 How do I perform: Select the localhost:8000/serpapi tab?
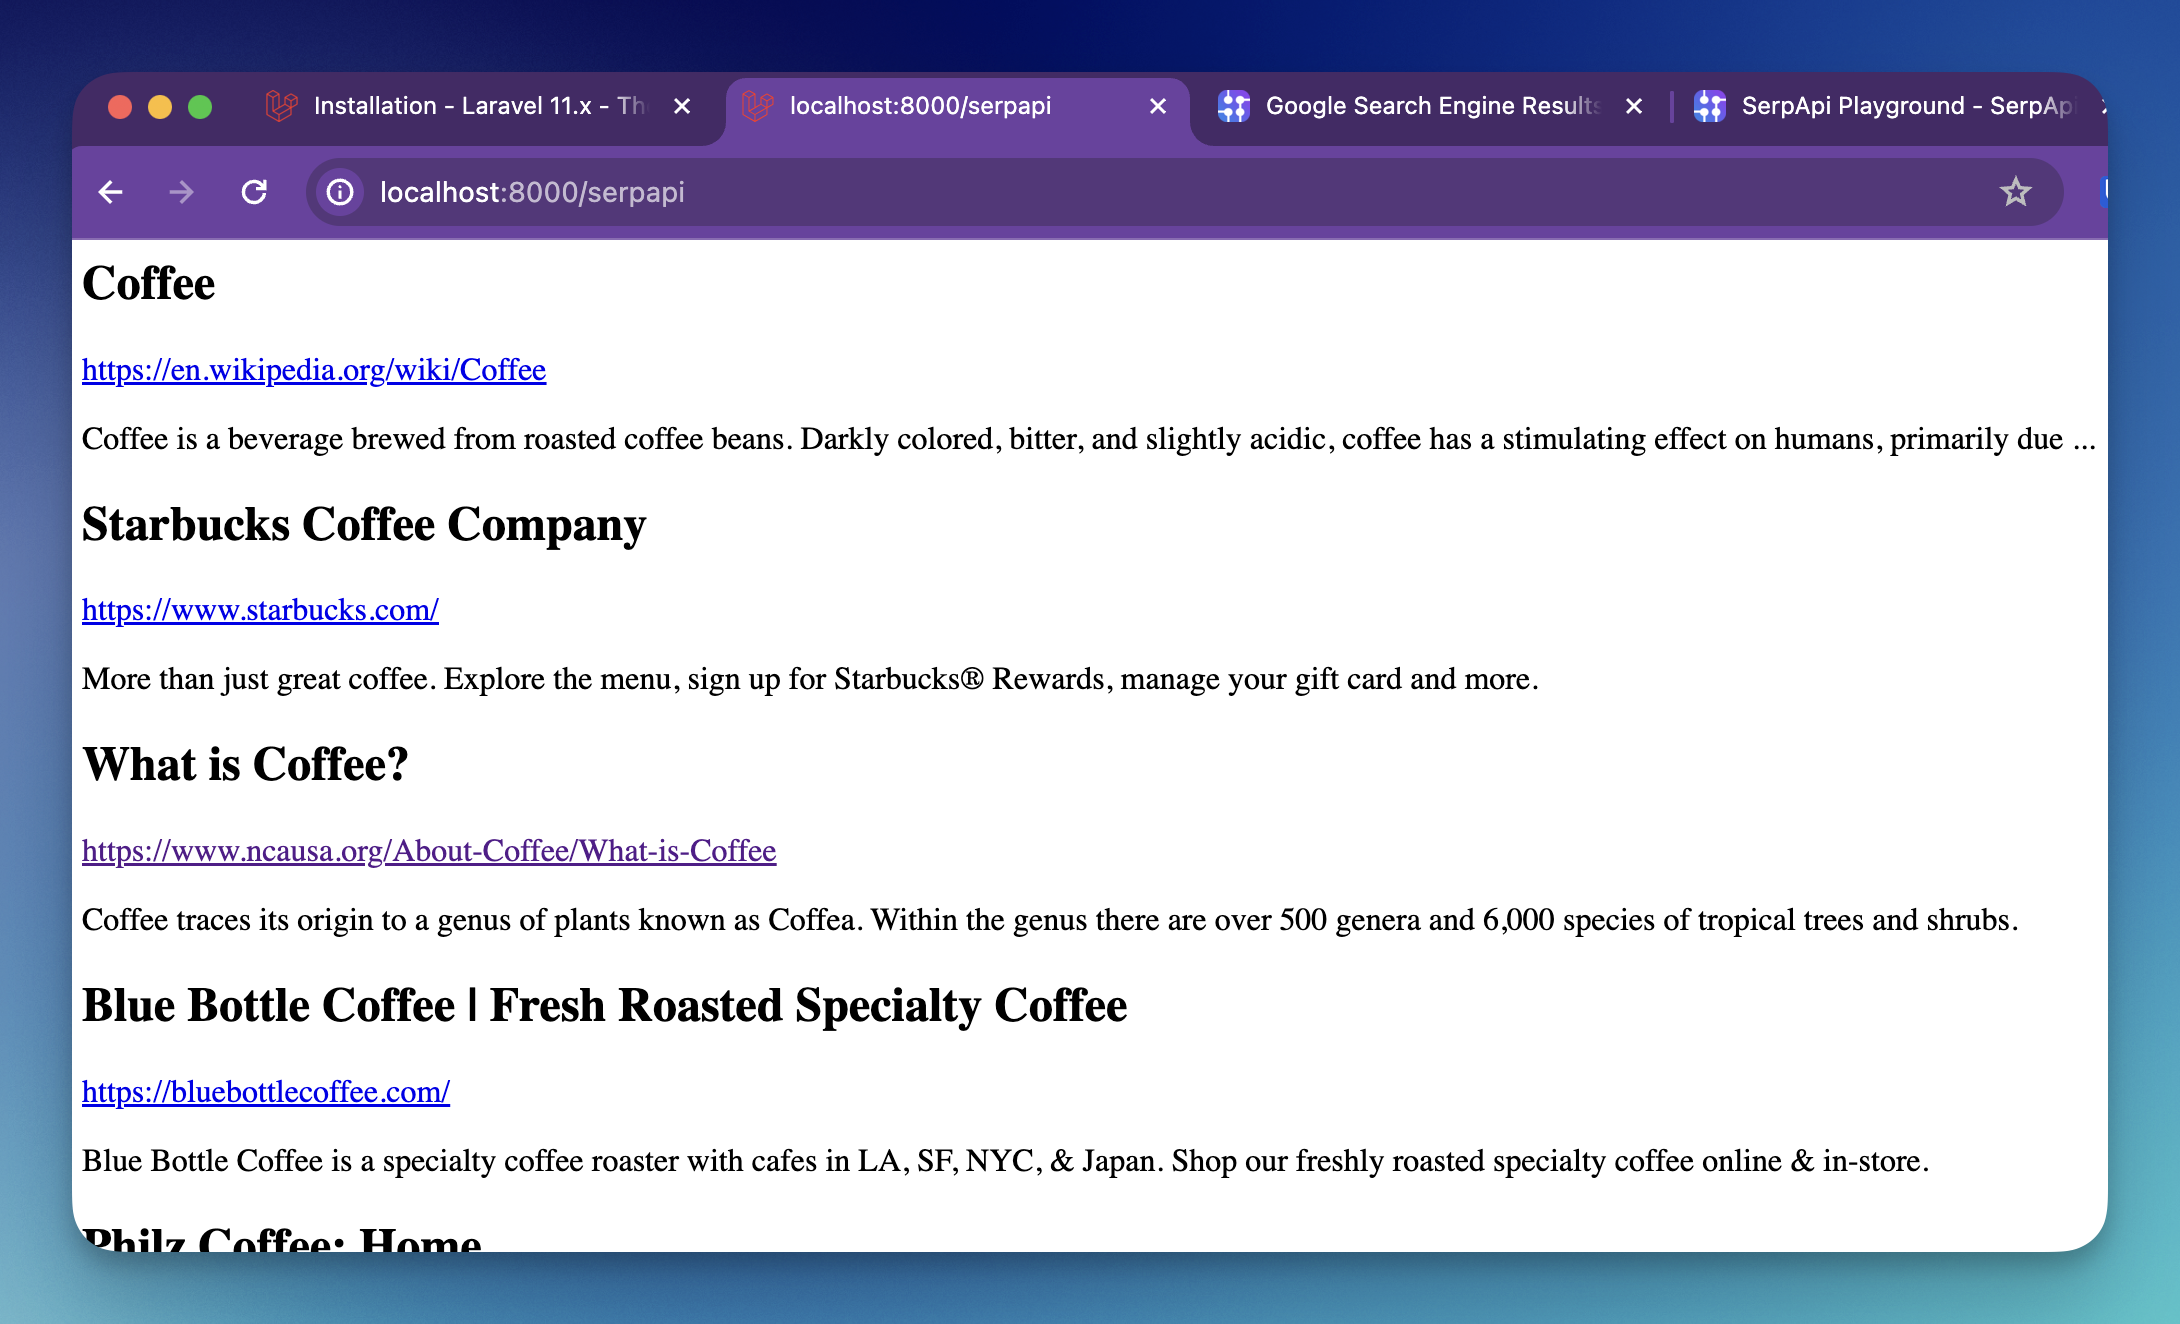920,106
